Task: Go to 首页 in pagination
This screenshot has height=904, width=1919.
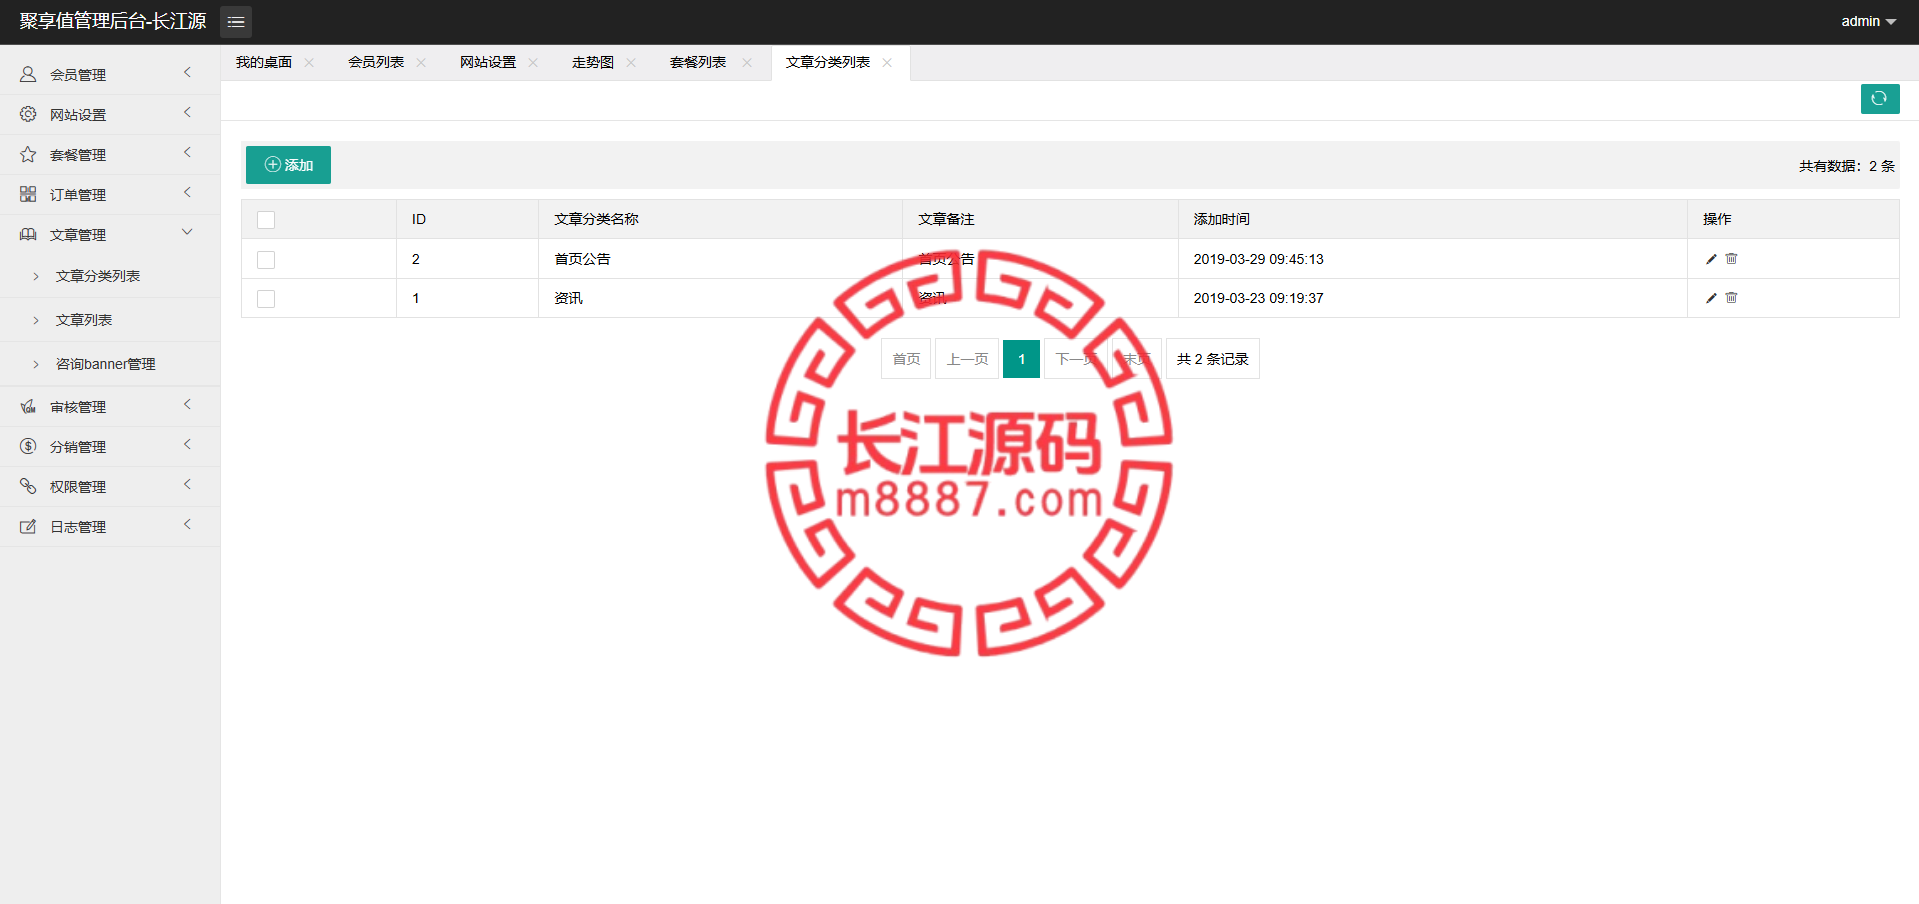Action: pos(906,359)
